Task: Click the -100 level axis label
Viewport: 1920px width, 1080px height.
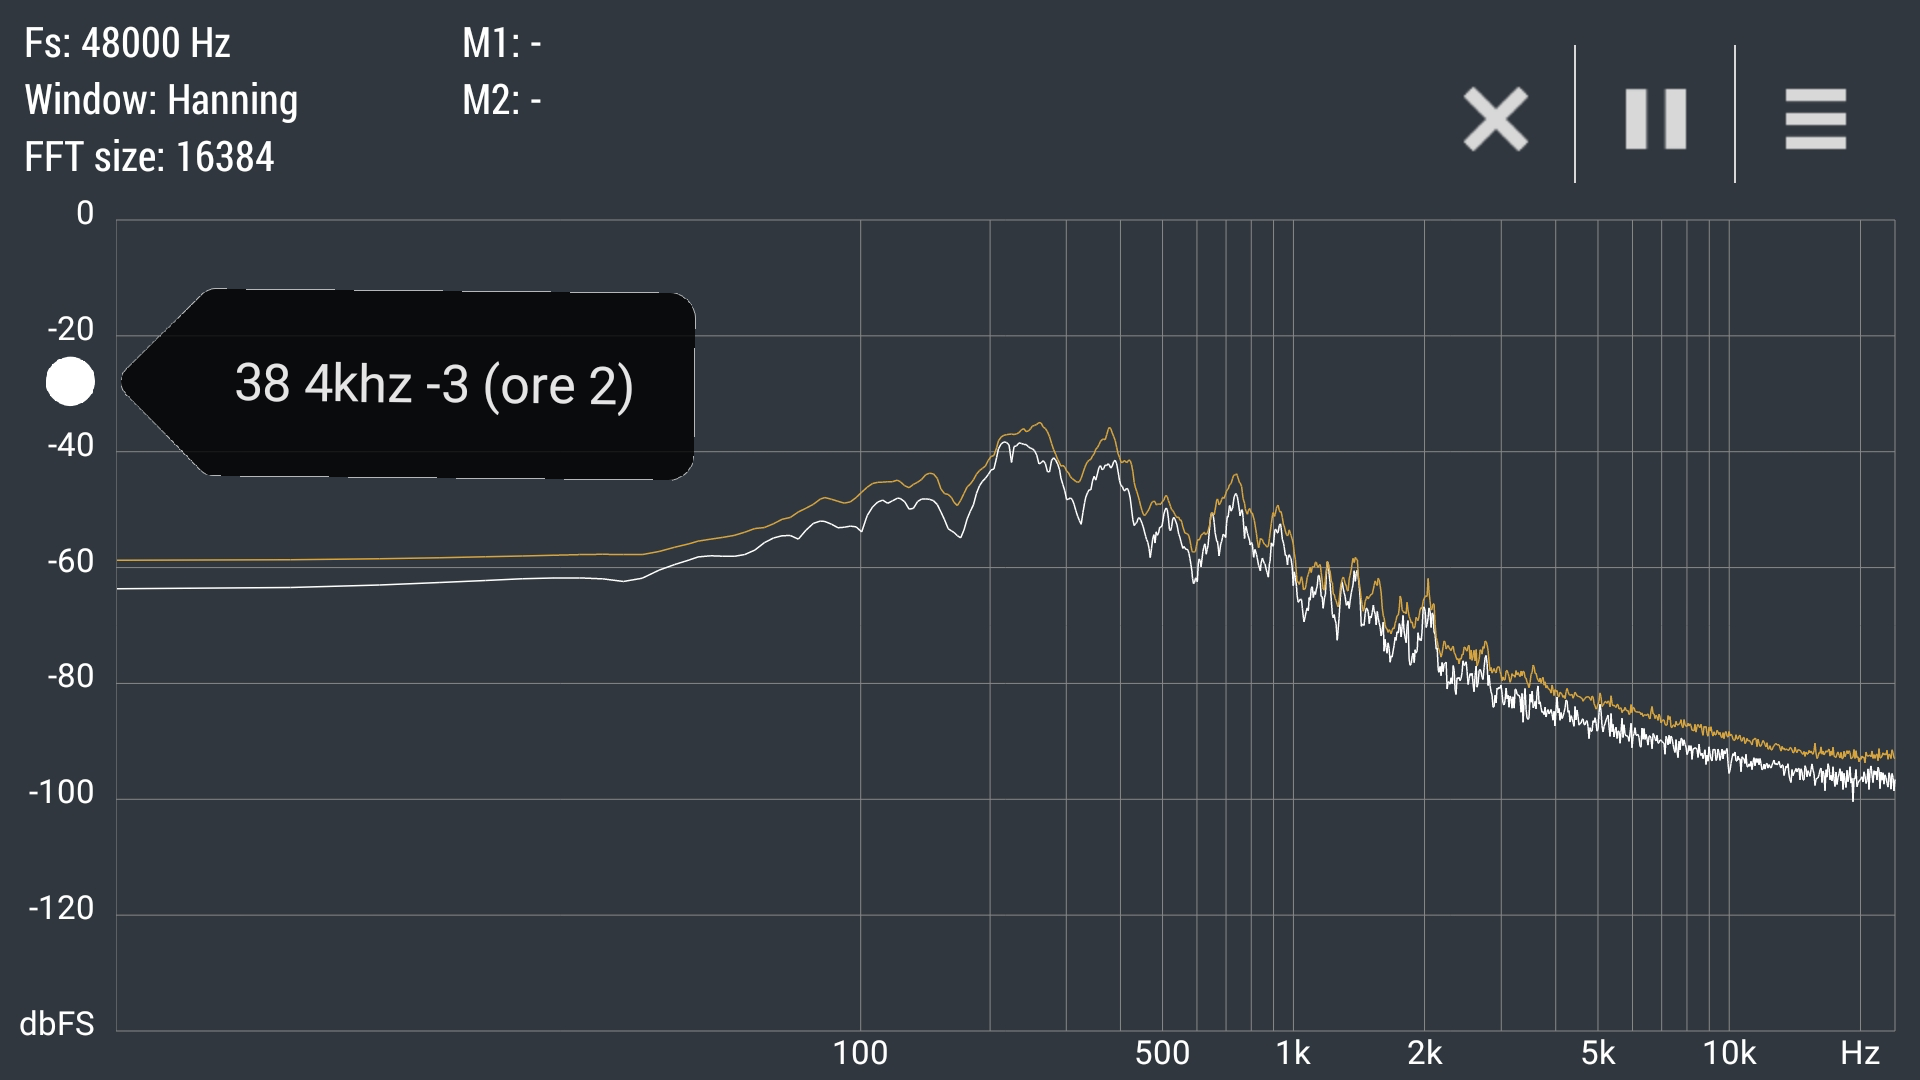Action: pyautogui.click(x=61, y=793)
